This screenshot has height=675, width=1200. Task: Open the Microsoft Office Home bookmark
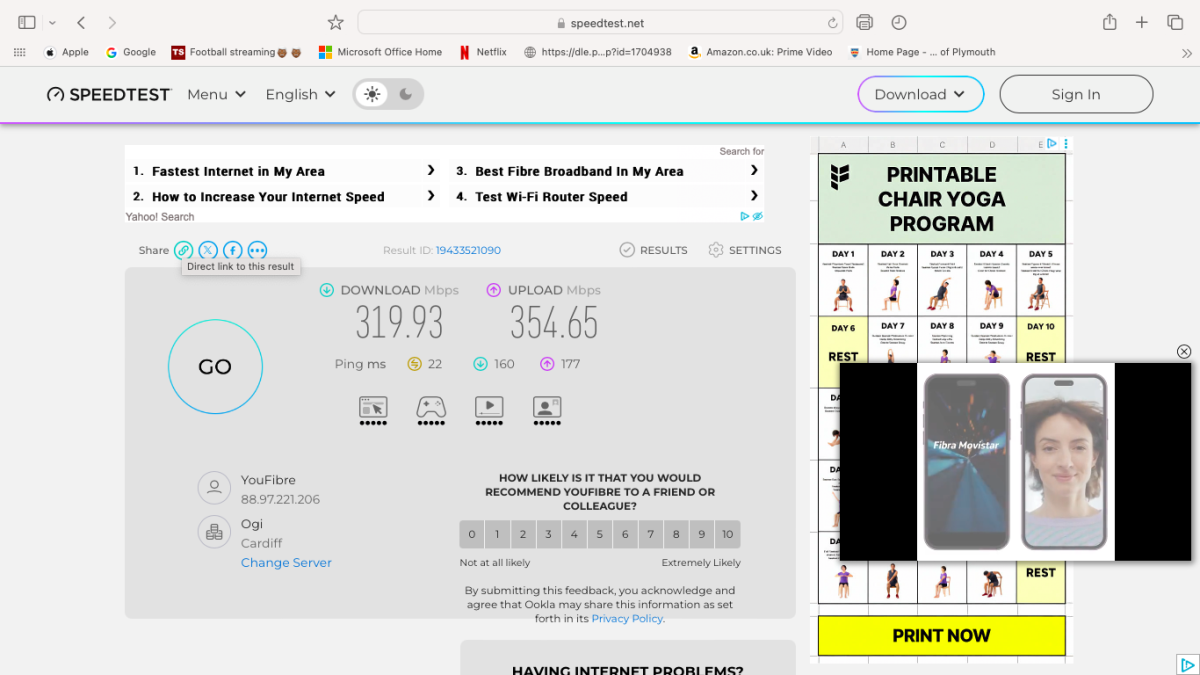pos(380,52)
